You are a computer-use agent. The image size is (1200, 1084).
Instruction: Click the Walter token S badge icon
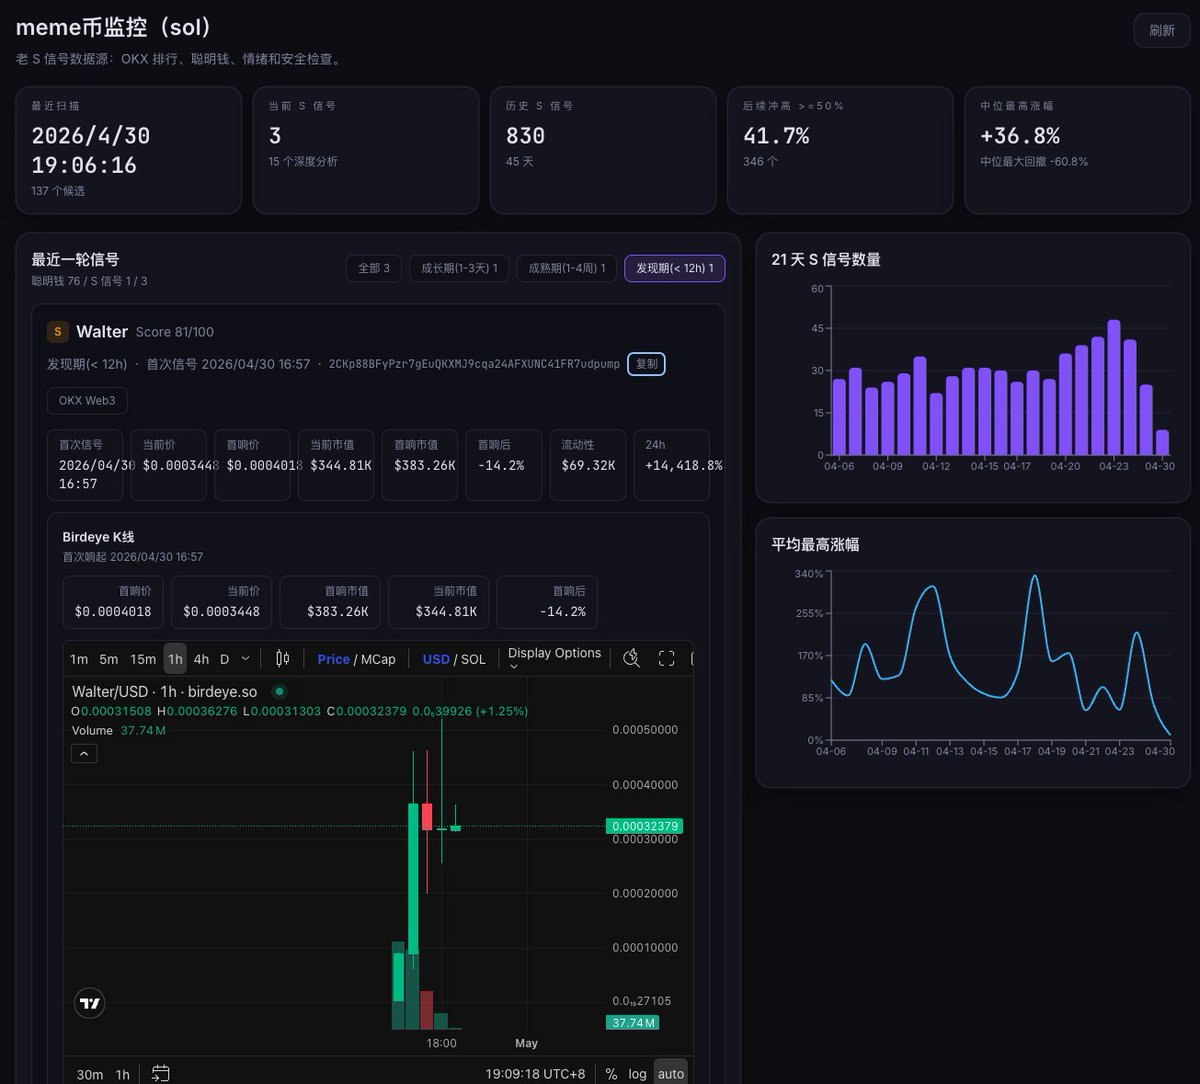coord(58,332)
